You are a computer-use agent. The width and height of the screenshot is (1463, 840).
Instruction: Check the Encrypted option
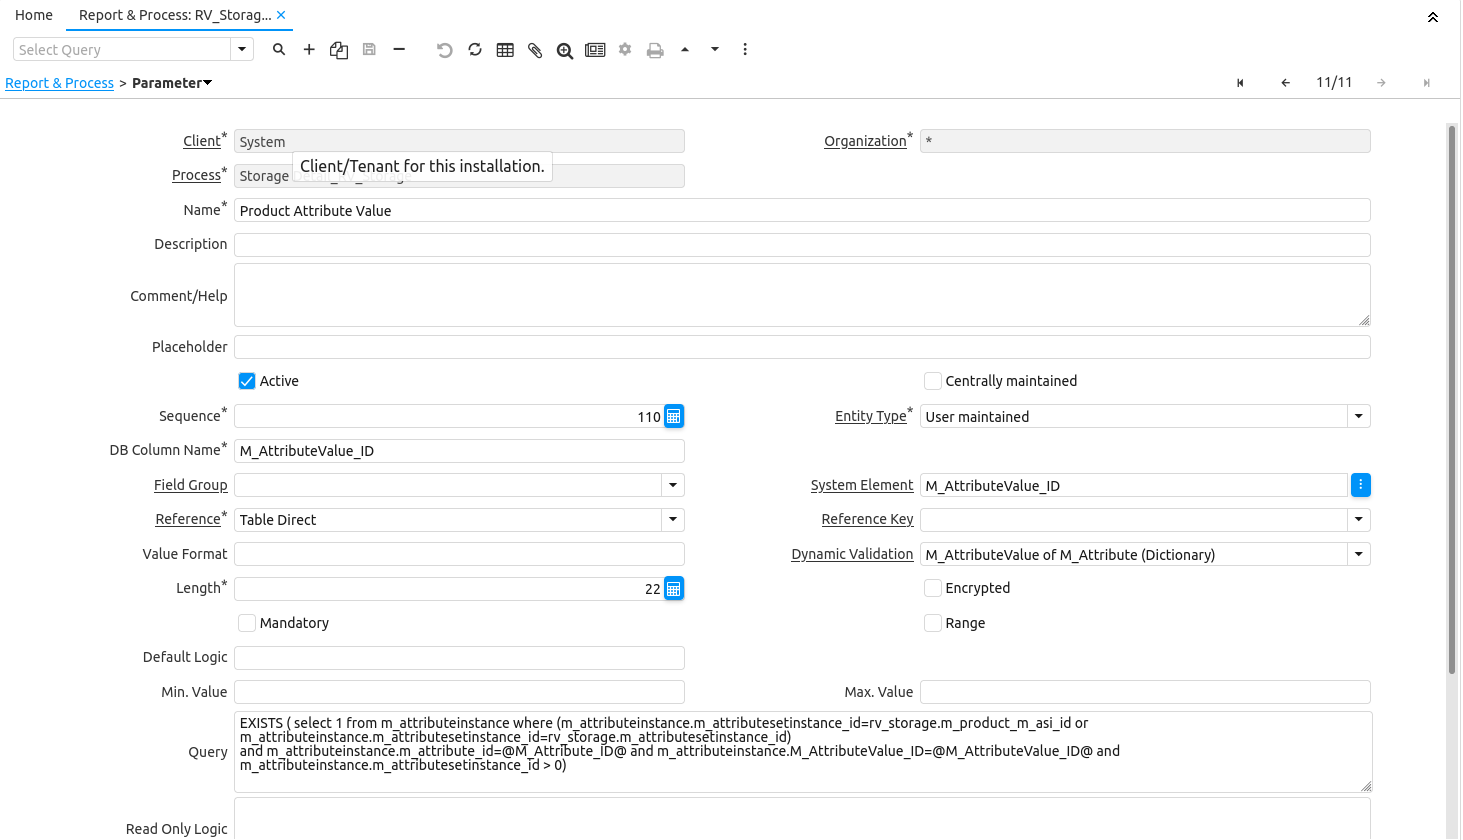coord(933,588)
